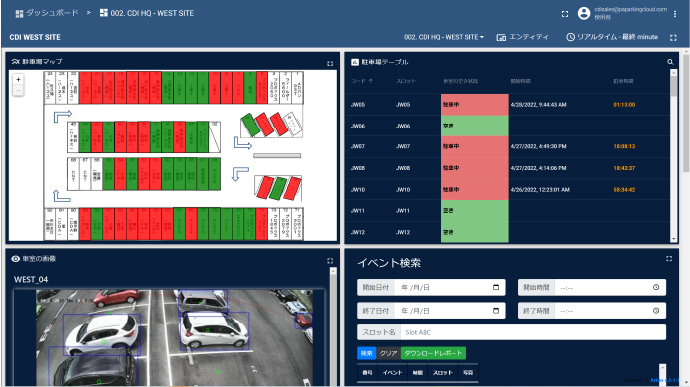
Task: Open the calendar picker for 終了日付
Action: click(496, 310)
